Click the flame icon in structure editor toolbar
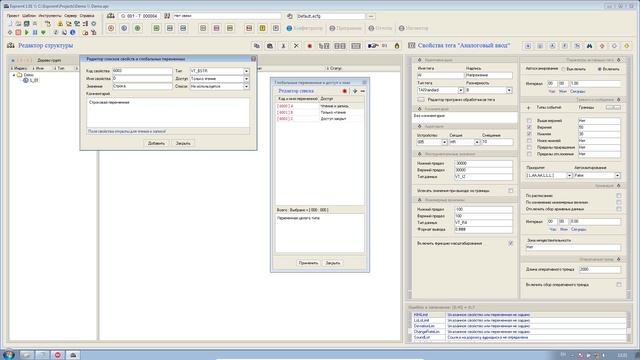The width and height of the screenshot is (640, 360). (397, 46)
